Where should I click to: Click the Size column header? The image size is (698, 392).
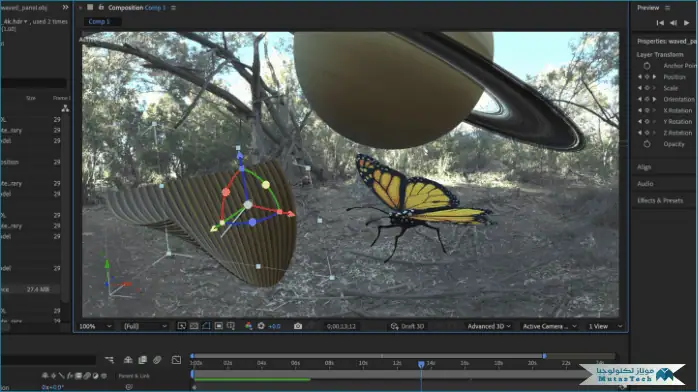pos(31,98)
